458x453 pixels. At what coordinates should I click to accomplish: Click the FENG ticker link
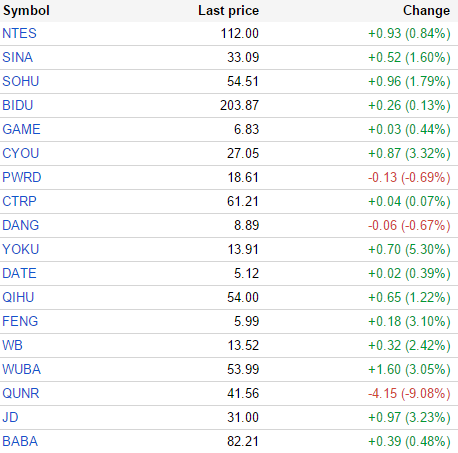coord(20,321)
